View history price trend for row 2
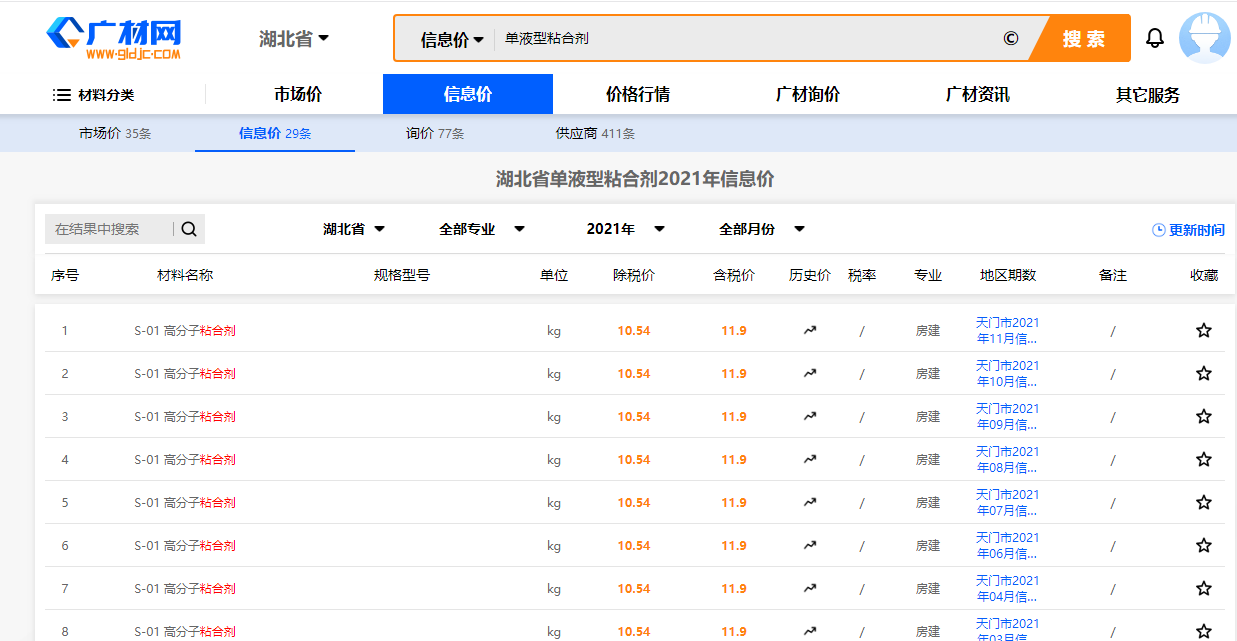The width and height of the screenshot is (1237, 641). (x=810, y=373)
